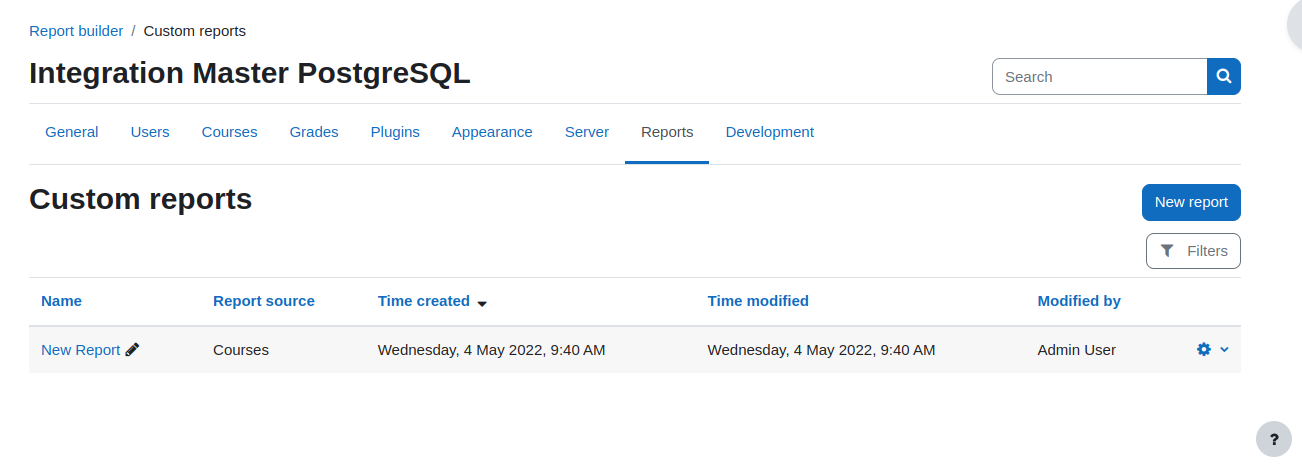Click the search magnifier icon button
Viewport: 1302px width, 465px height.
(x=1224, y=77)
